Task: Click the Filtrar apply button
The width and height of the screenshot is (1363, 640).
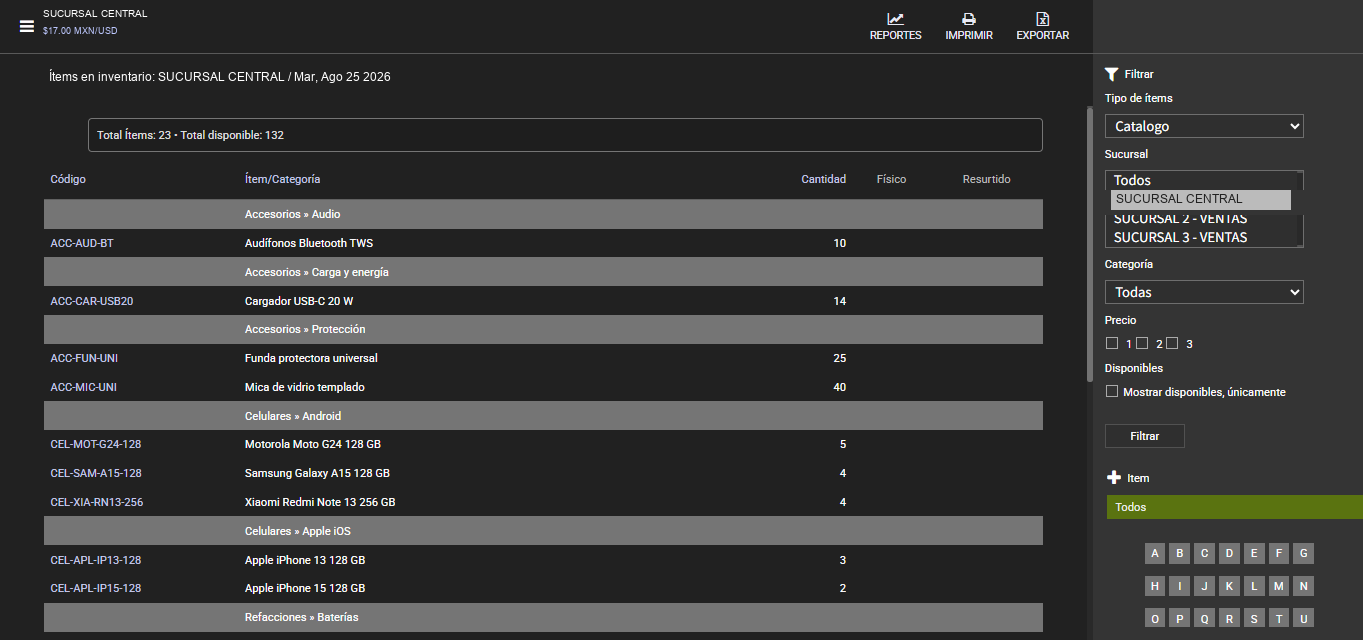Action: click(x=1145, y=436)
